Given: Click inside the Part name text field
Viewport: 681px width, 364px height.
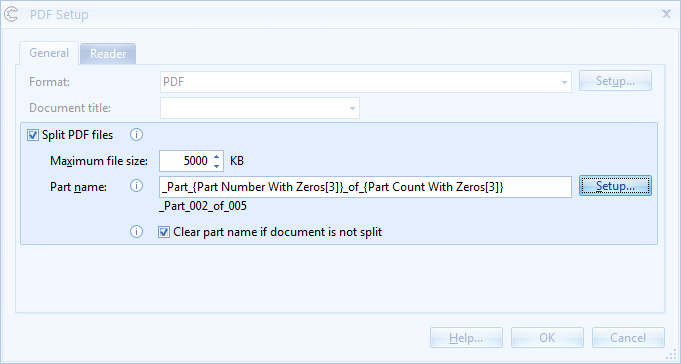Looking at the screenshot, I should (x=365, y=187).
